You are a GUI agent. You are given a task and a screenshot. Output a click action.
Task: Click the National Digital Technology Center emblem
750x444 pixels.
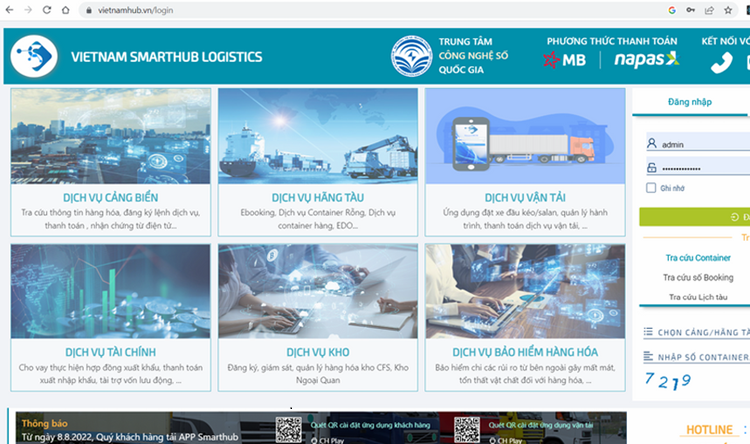tap(409, 57)
